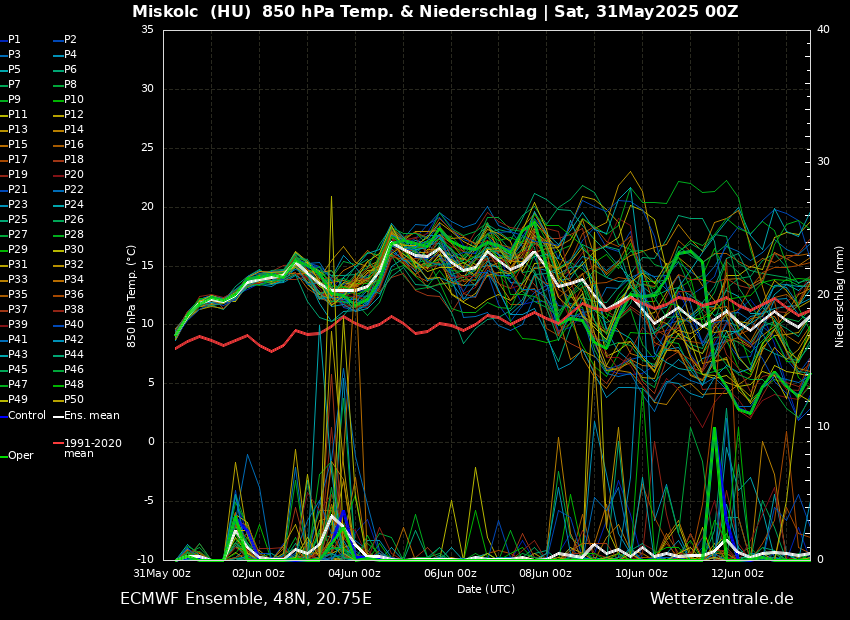Click the P25 legend entry
850x620 pixels.
[x=18, y=220]
